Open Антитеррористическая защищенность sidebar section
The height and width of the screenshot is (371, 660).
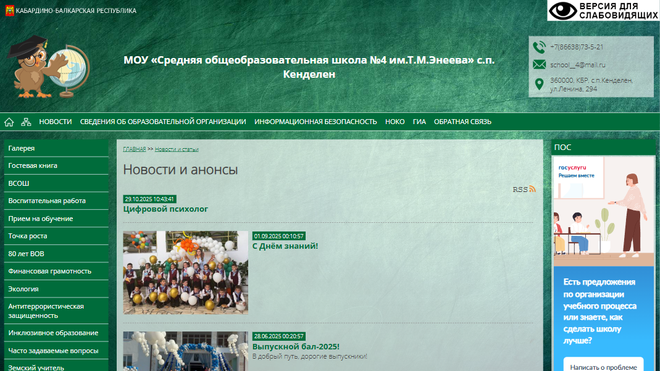(56, 311)
